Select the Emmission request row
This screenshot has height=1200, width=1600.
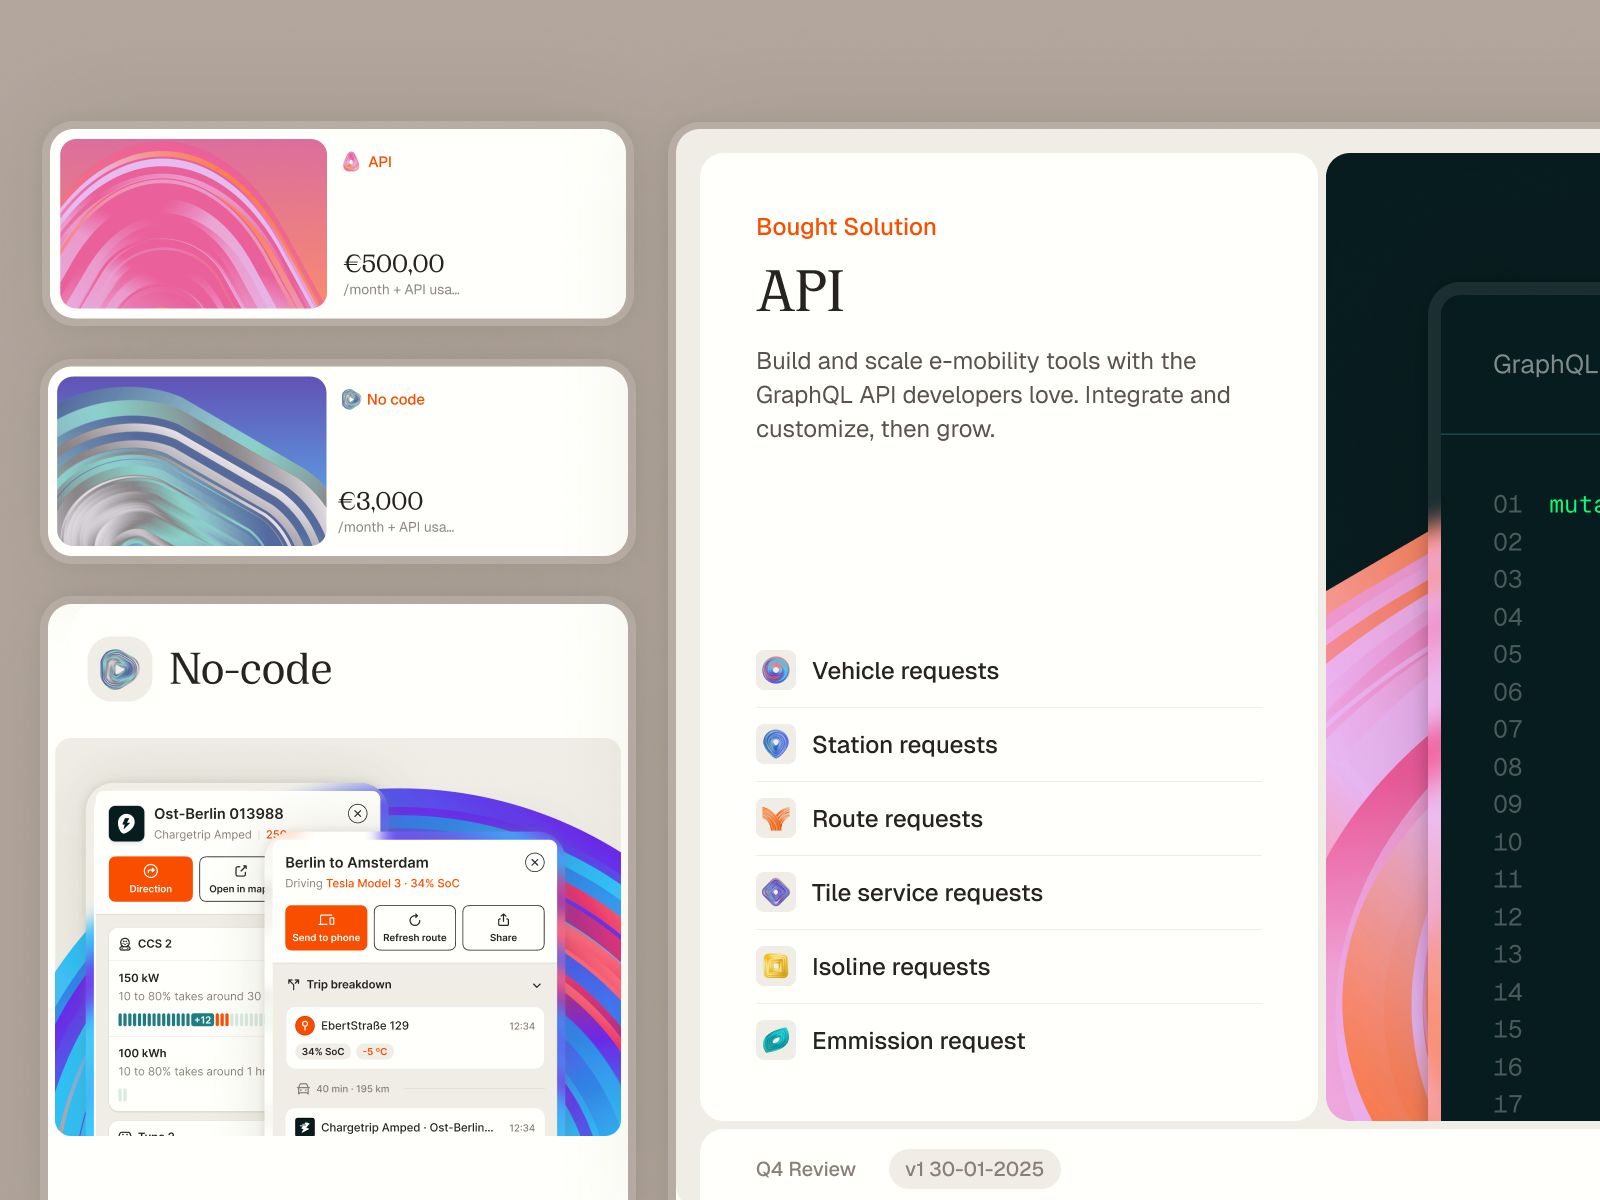click(1009, 1040)
